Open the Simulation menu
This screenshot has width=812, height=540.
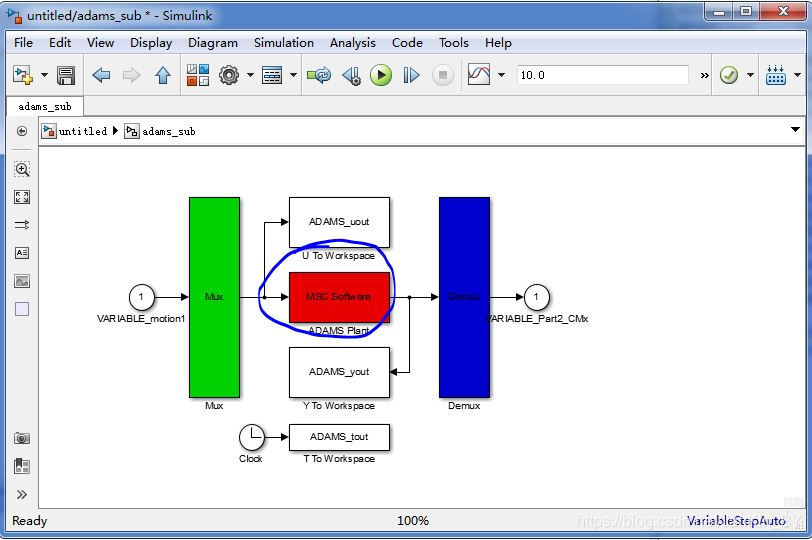pyautogui.click(x=284, y=43)
